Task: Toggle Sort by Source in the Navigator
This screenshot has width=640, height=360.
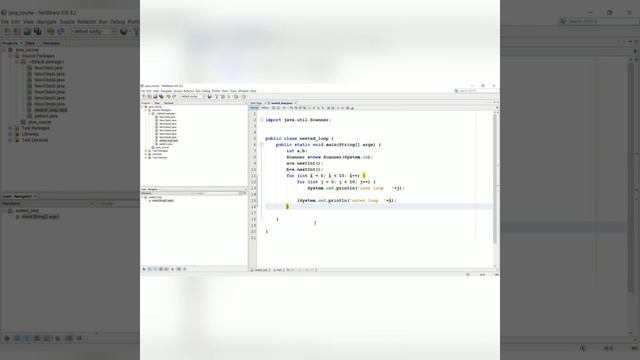Action: tap(184, 269)
